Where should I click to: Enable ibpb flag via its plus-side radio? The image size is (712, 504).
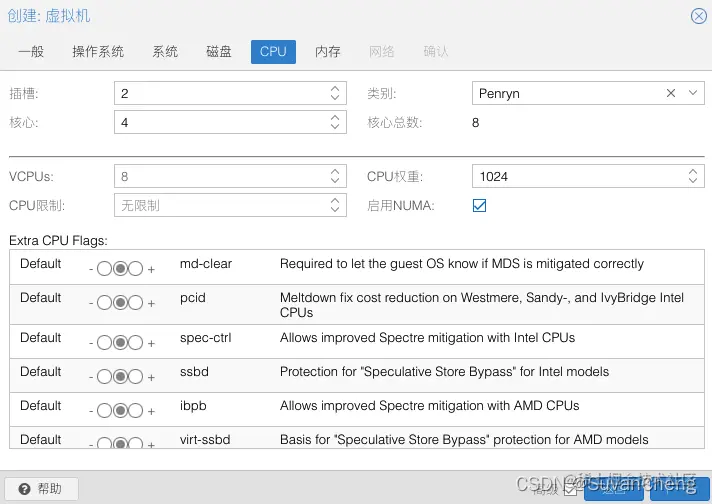[135, 410]
